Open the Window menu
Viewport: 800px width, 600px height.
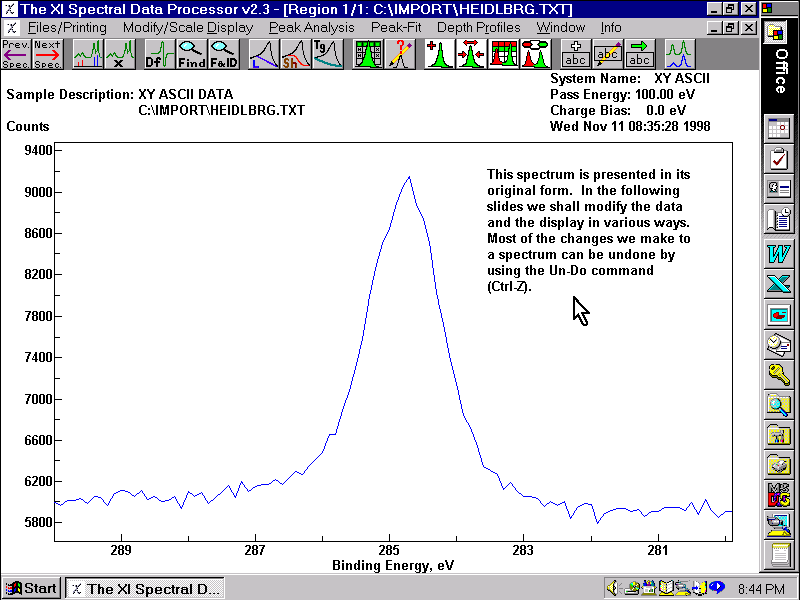pos(560,27)
